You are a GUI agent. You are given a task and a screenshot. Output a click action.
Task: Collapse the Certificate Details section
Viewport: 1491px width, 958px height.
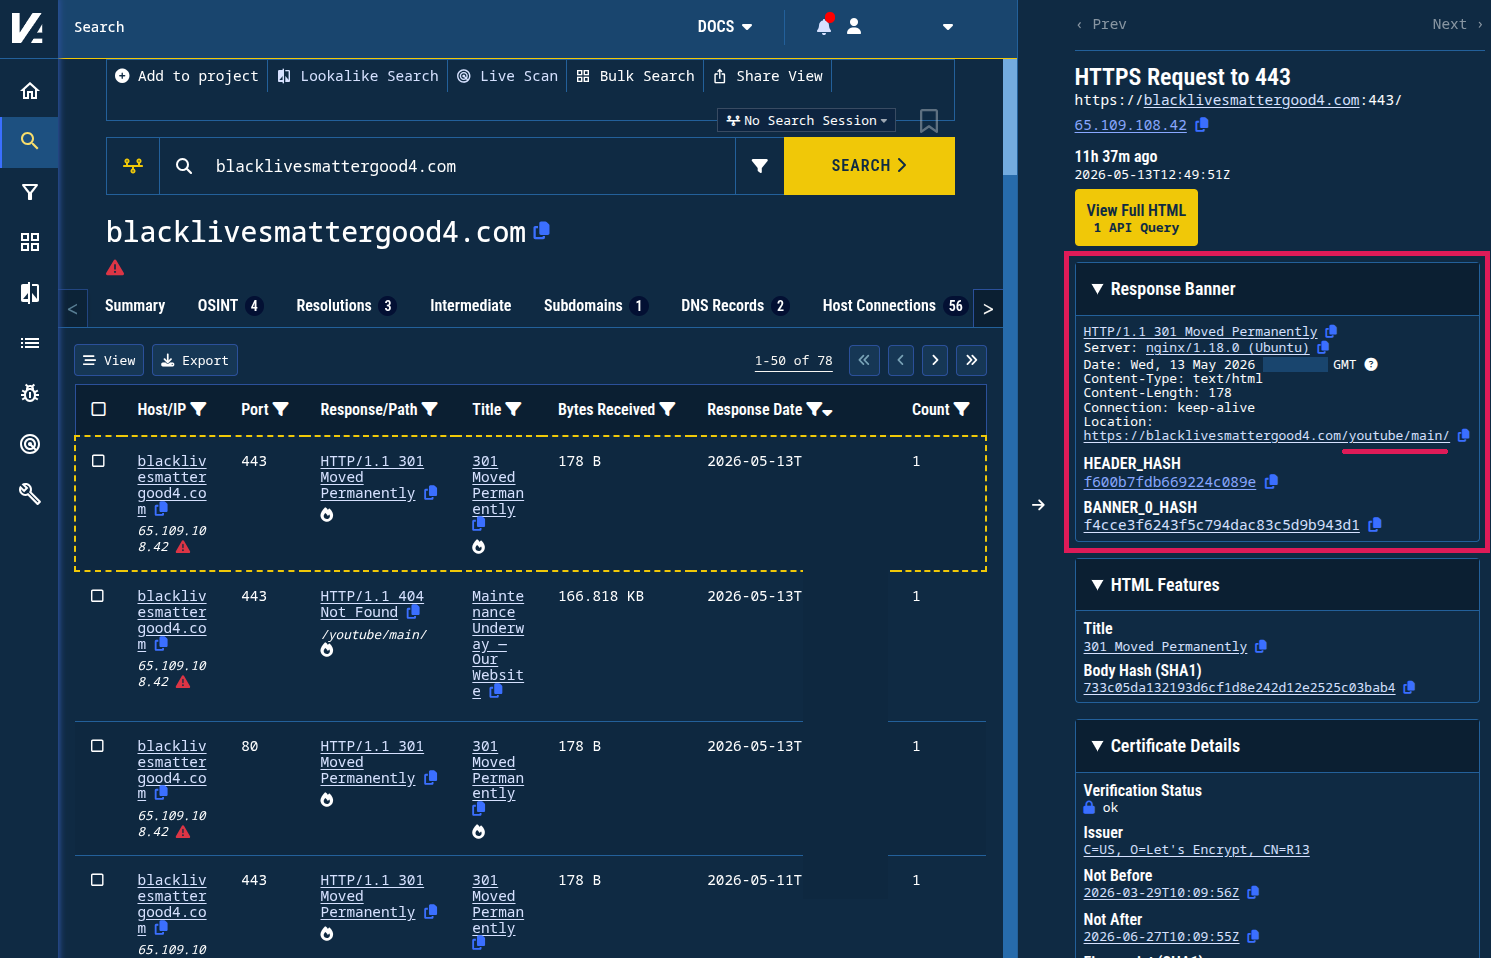pyautogui.click(x=1098, y=746)
